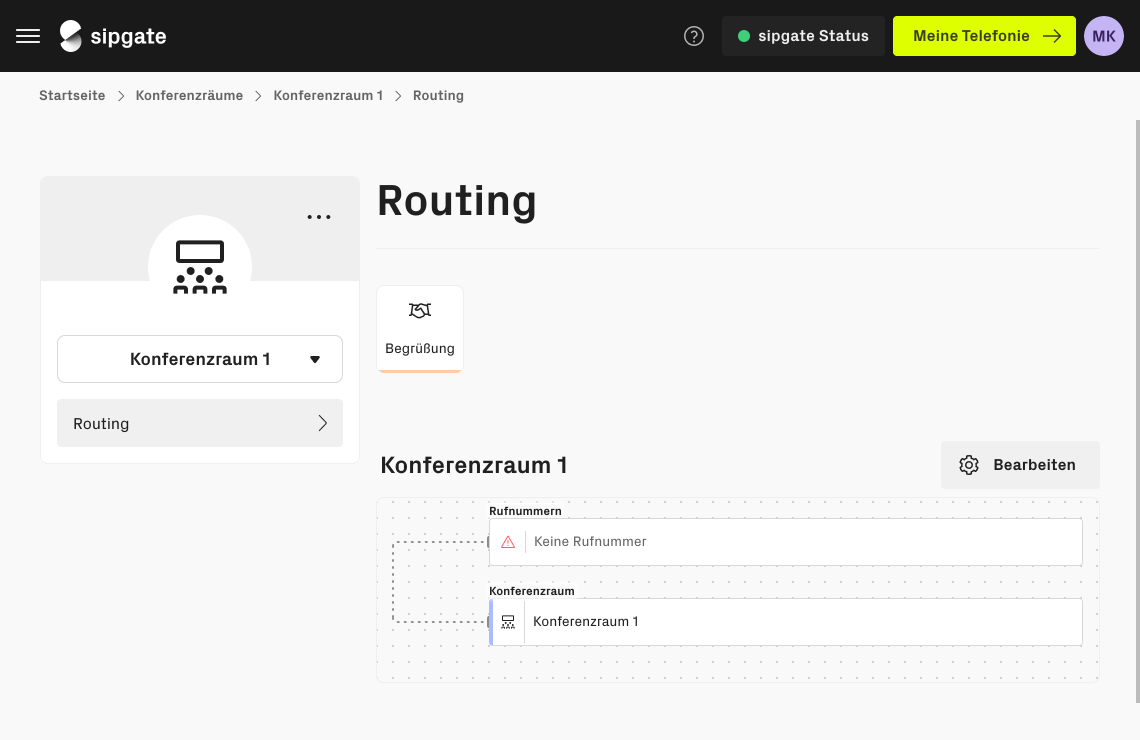1140x740 pixels.
Task: Click the red warning triangle icon
Action: coord(508,542)
